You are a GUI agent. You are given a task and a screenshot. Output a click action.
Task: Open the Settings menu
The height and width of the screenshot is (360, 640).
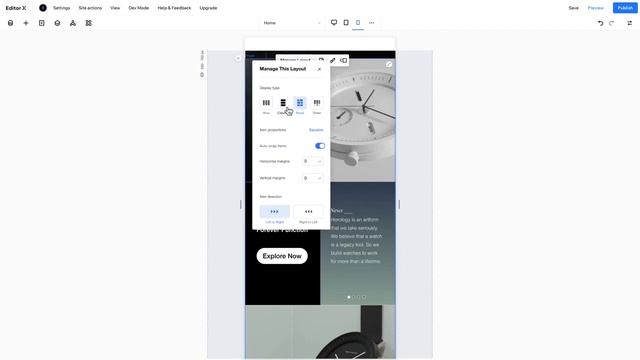(x=62, y=8)
